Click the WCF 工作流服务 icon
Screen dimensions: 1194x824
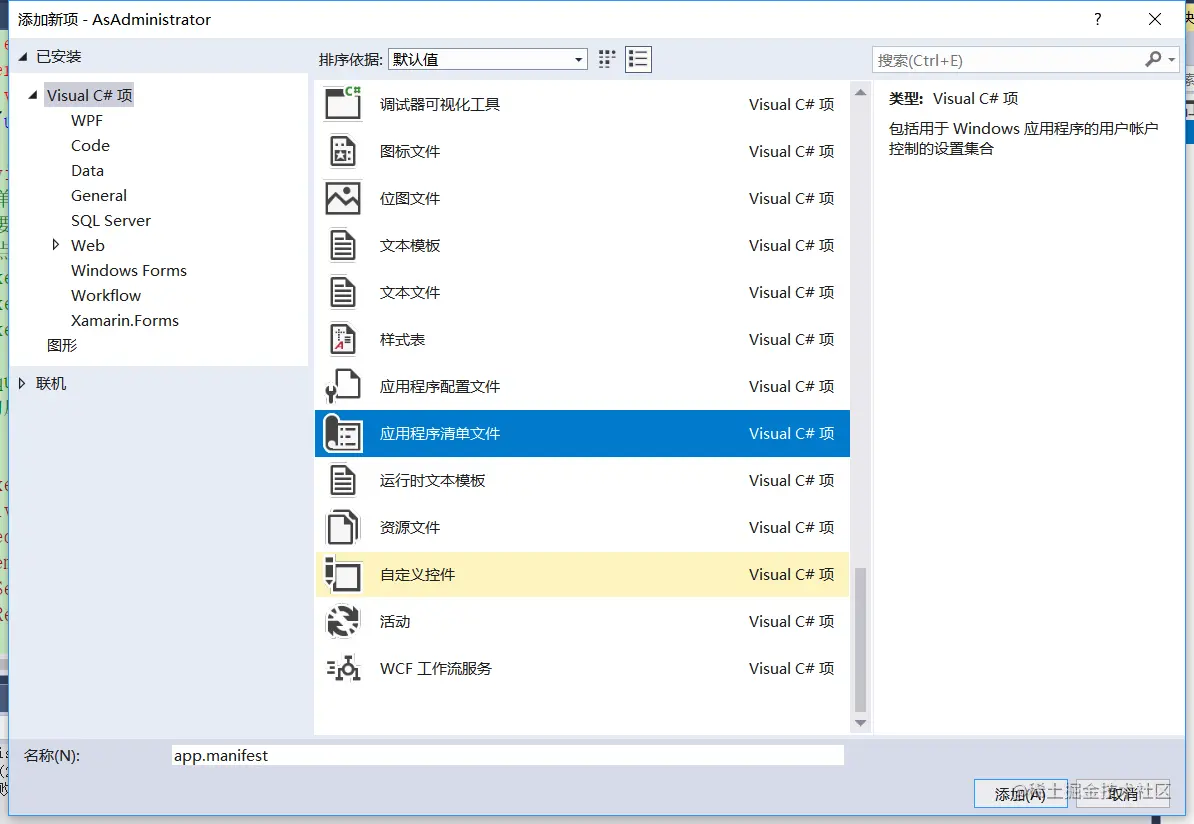pos(343,669)
